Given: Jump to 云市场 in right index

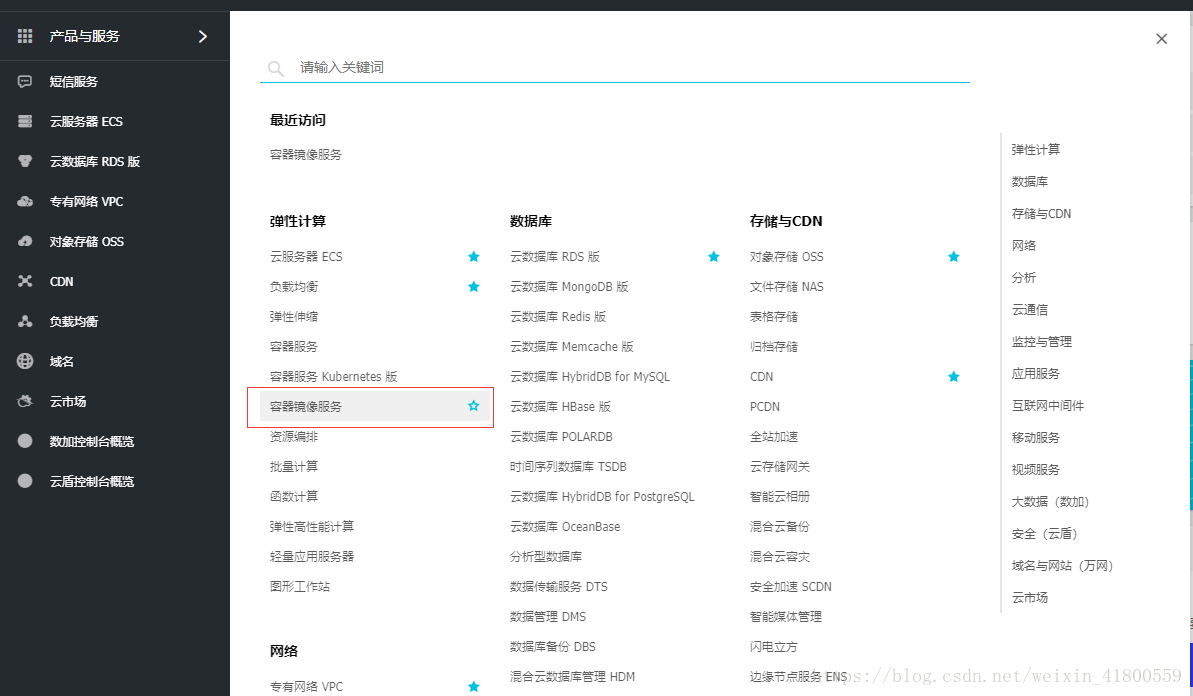Looking at the screenshot, I should pyautogui.click(x=1029, y=597).
